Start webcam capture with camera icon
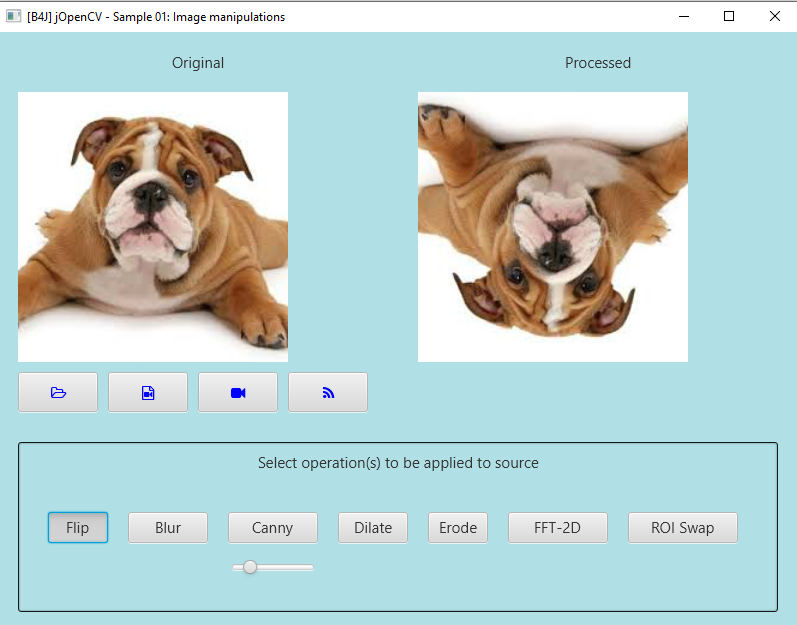The height and width of the screenshot is (625, 797). [238, 392]
